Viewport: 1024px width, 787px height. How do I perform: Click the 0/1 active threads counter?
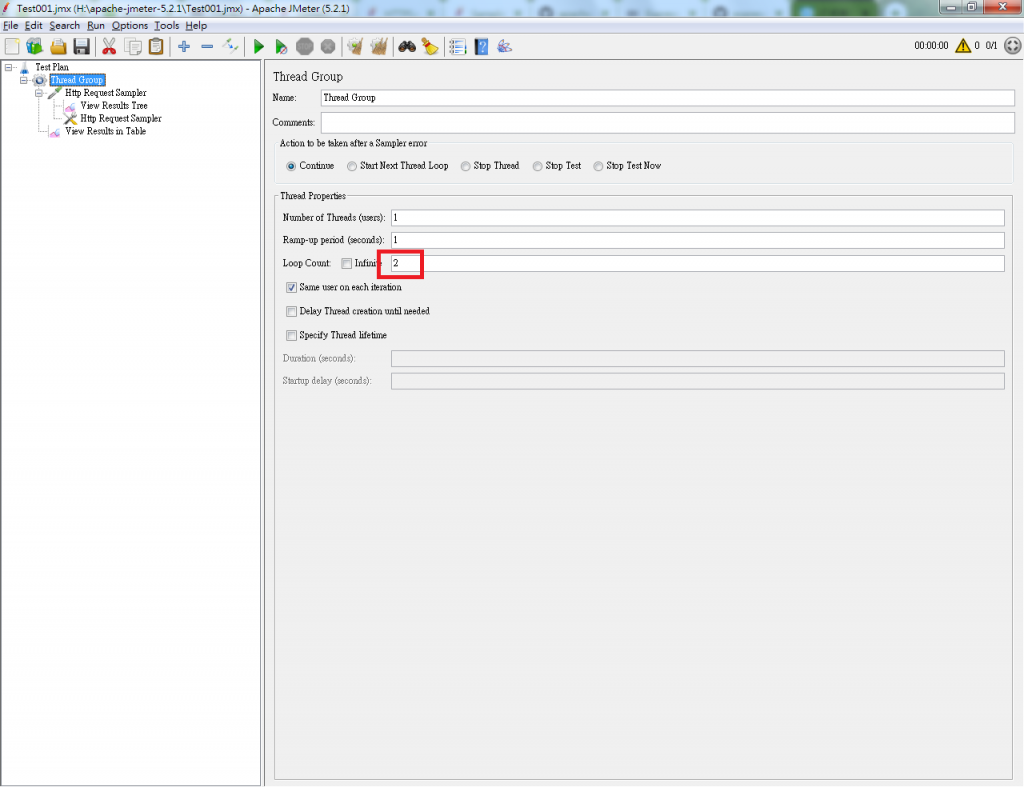coord(991,46)
